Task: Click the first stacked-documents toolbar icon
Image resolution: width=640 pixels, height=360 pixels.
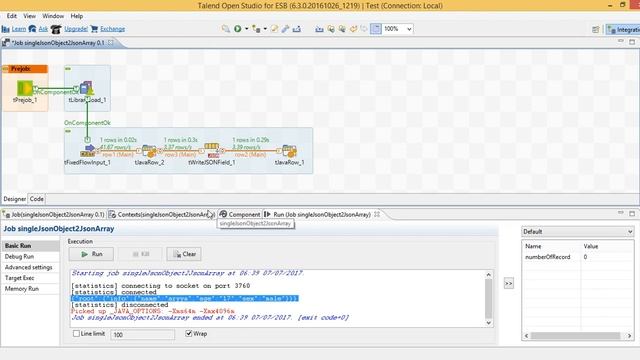Action: coord(331,29)
